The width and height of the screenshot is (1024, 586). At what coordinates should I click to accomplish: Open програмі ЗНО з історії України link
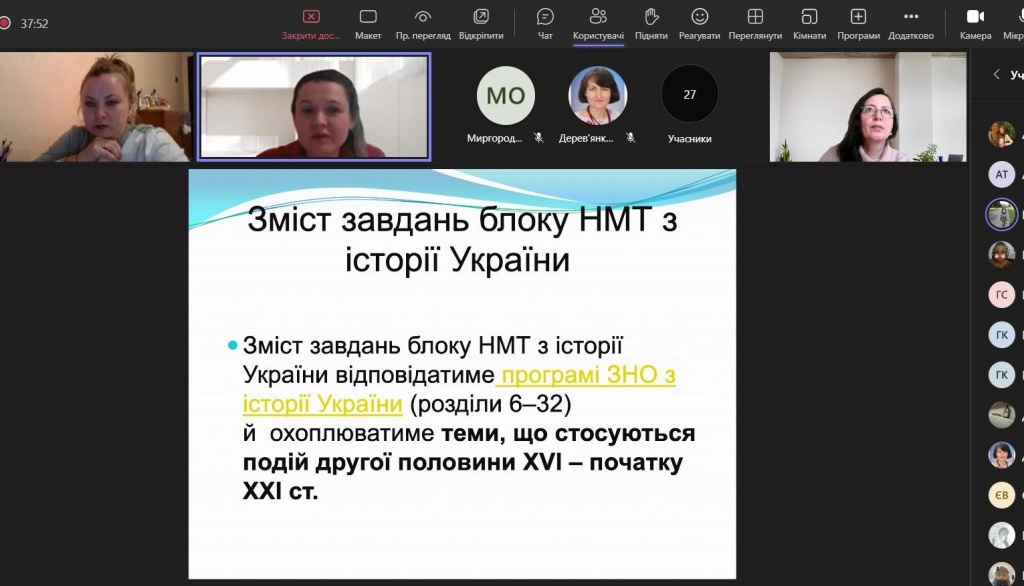tap(459, 389)
